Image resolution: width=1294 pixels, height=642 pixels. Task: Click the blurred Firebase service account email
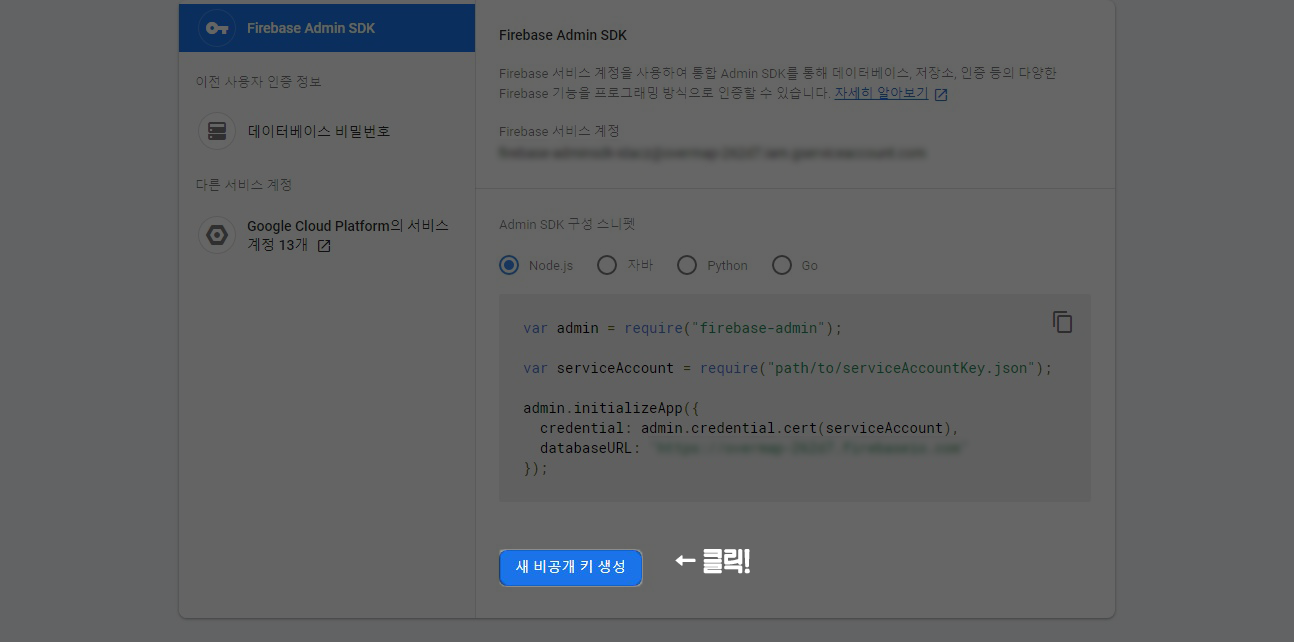click(712, 153)
